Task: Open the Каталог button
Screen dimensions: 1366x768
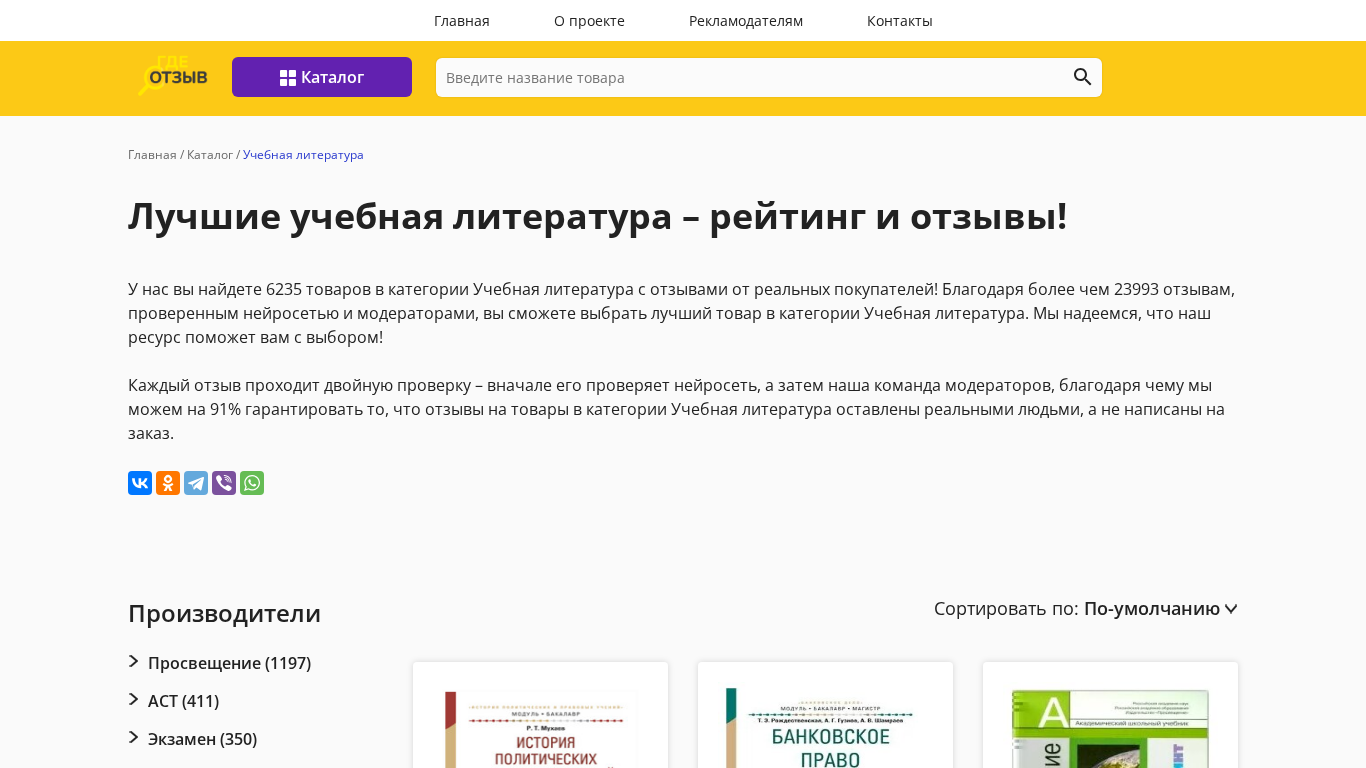Action: coord(322,77)
